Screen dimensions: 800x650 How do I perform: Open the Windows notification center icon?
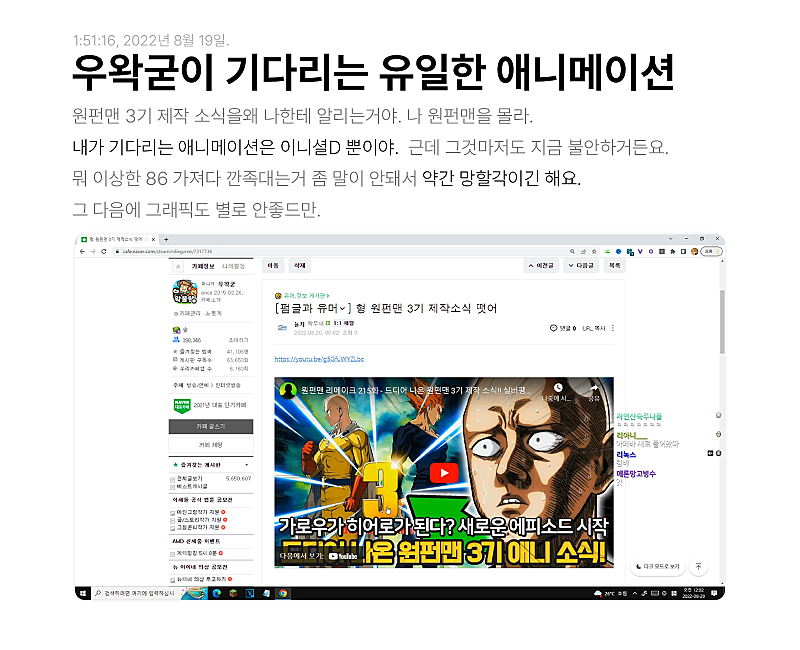(x=714, y=593)
